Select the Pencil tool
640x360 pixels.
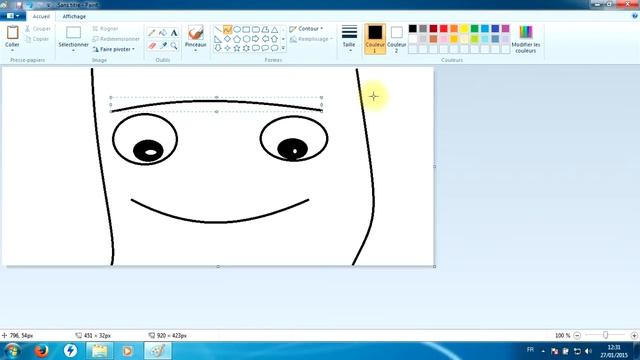[151, 33]
